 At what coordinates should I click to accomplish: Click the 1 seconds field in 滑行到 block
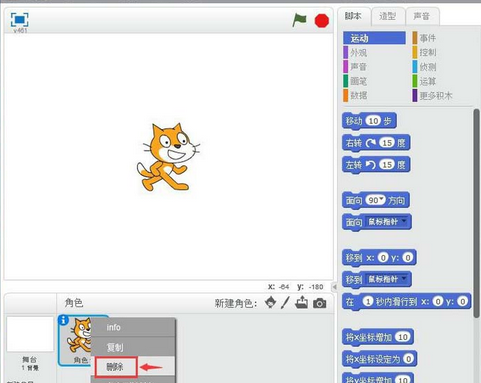368,301
